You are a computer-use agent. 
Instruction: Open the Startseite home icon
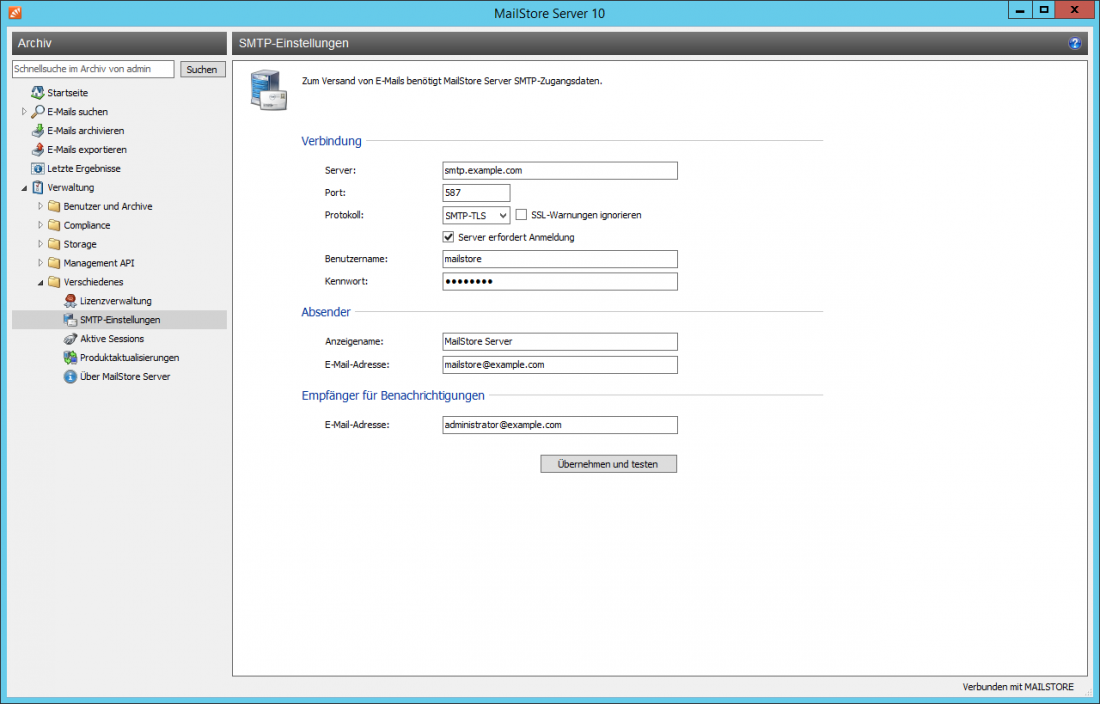click(x=36, y=92)
